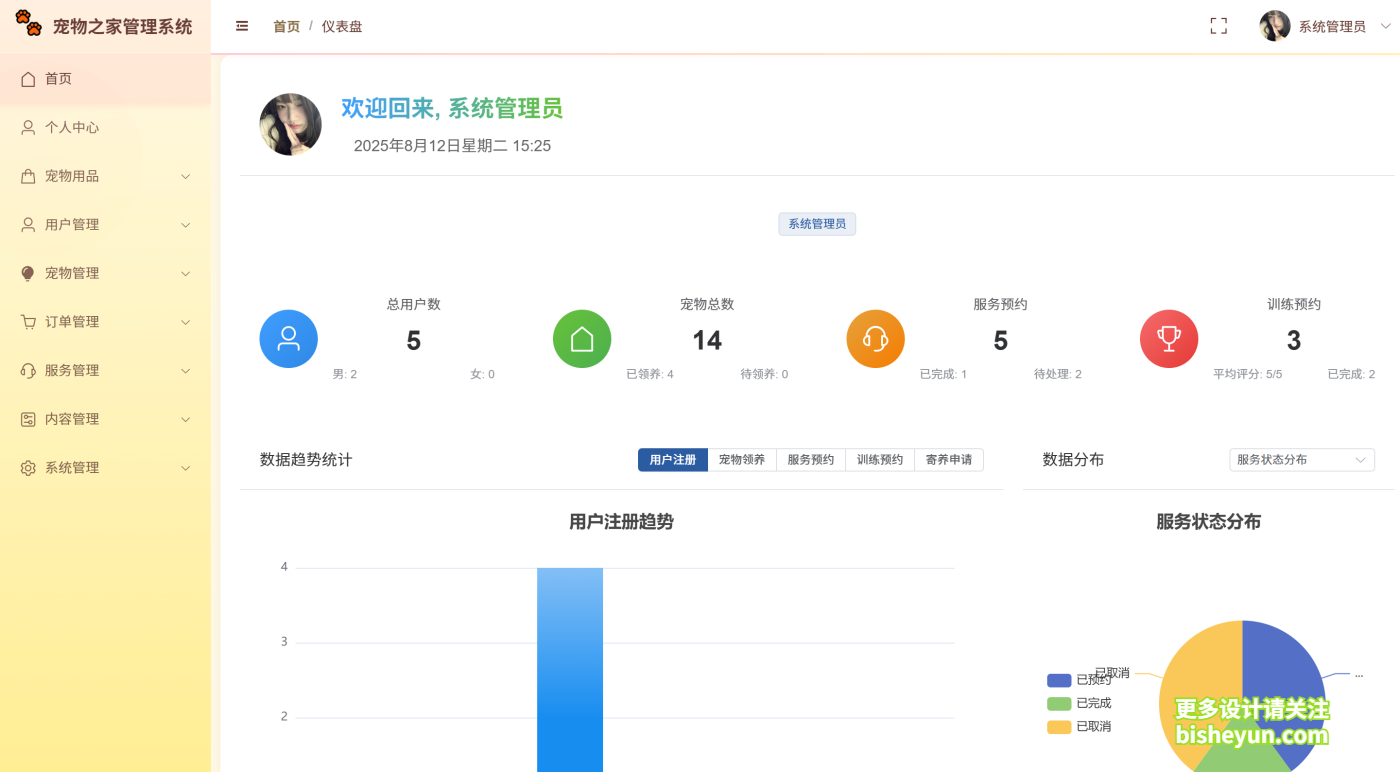
Task: Click the paw print logo icon
Action: click(x=28, y=23)
